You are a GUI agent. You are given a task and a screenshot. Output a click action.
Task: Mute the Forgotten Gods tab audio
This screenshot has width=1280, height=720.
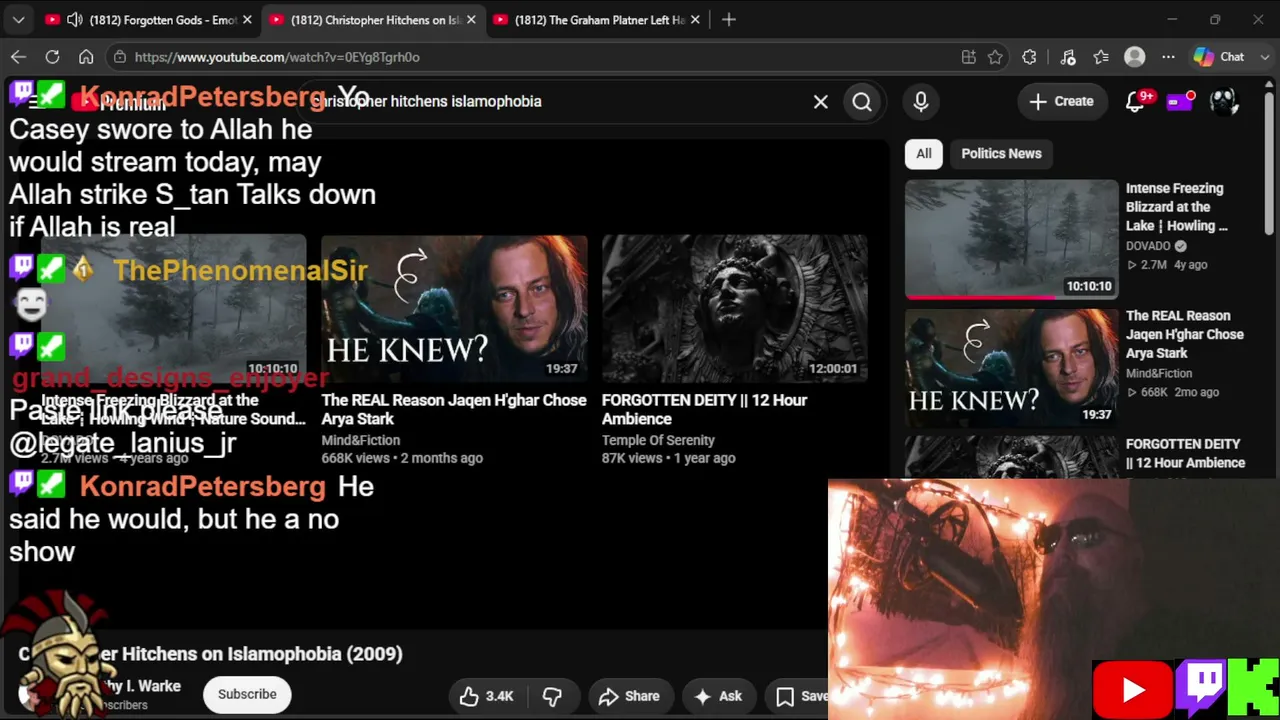(75, 20)
